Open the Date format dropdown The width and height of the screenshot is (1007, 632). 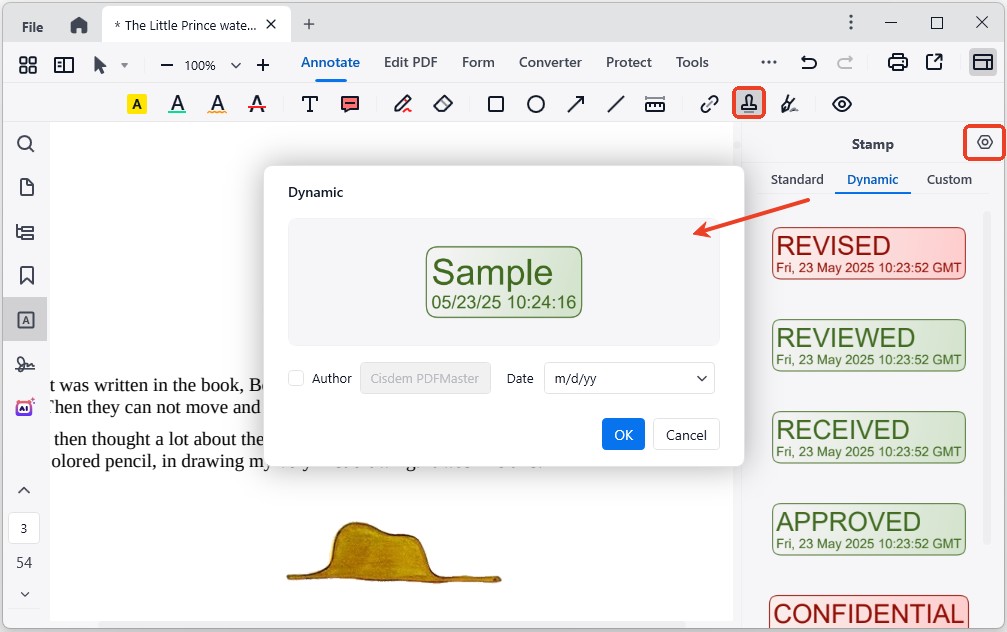click(629, 378)
